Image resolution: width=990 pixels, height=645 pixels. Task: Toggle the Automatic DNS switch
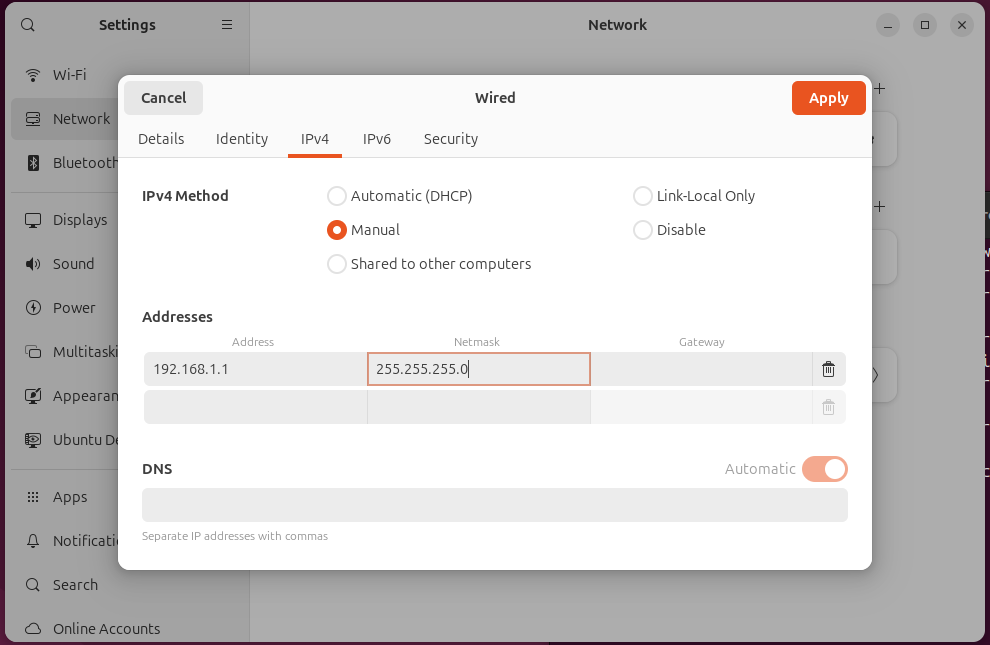824,469
